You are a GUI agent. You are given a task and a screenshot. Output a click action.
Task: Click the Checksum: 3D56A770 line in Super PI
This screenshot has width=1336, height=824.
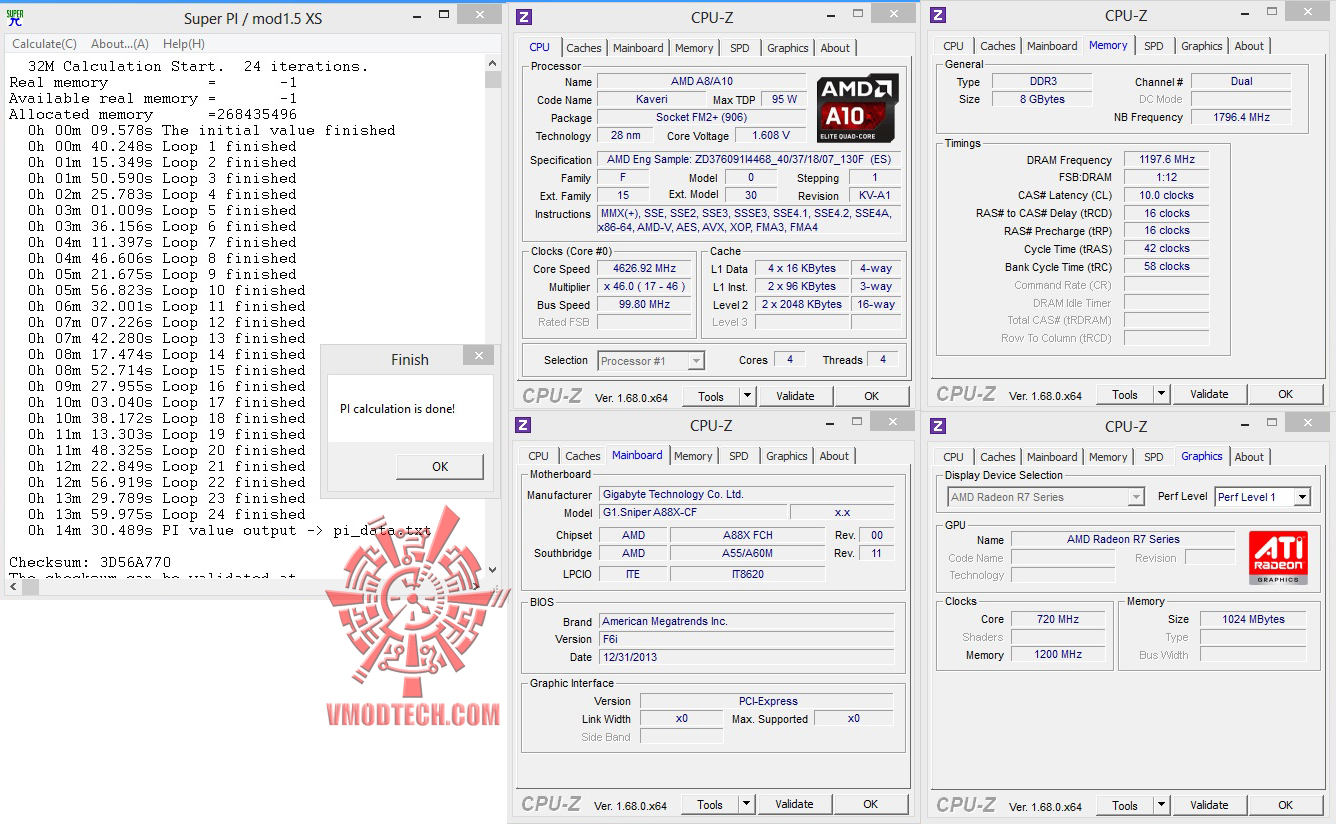[90, 563]
